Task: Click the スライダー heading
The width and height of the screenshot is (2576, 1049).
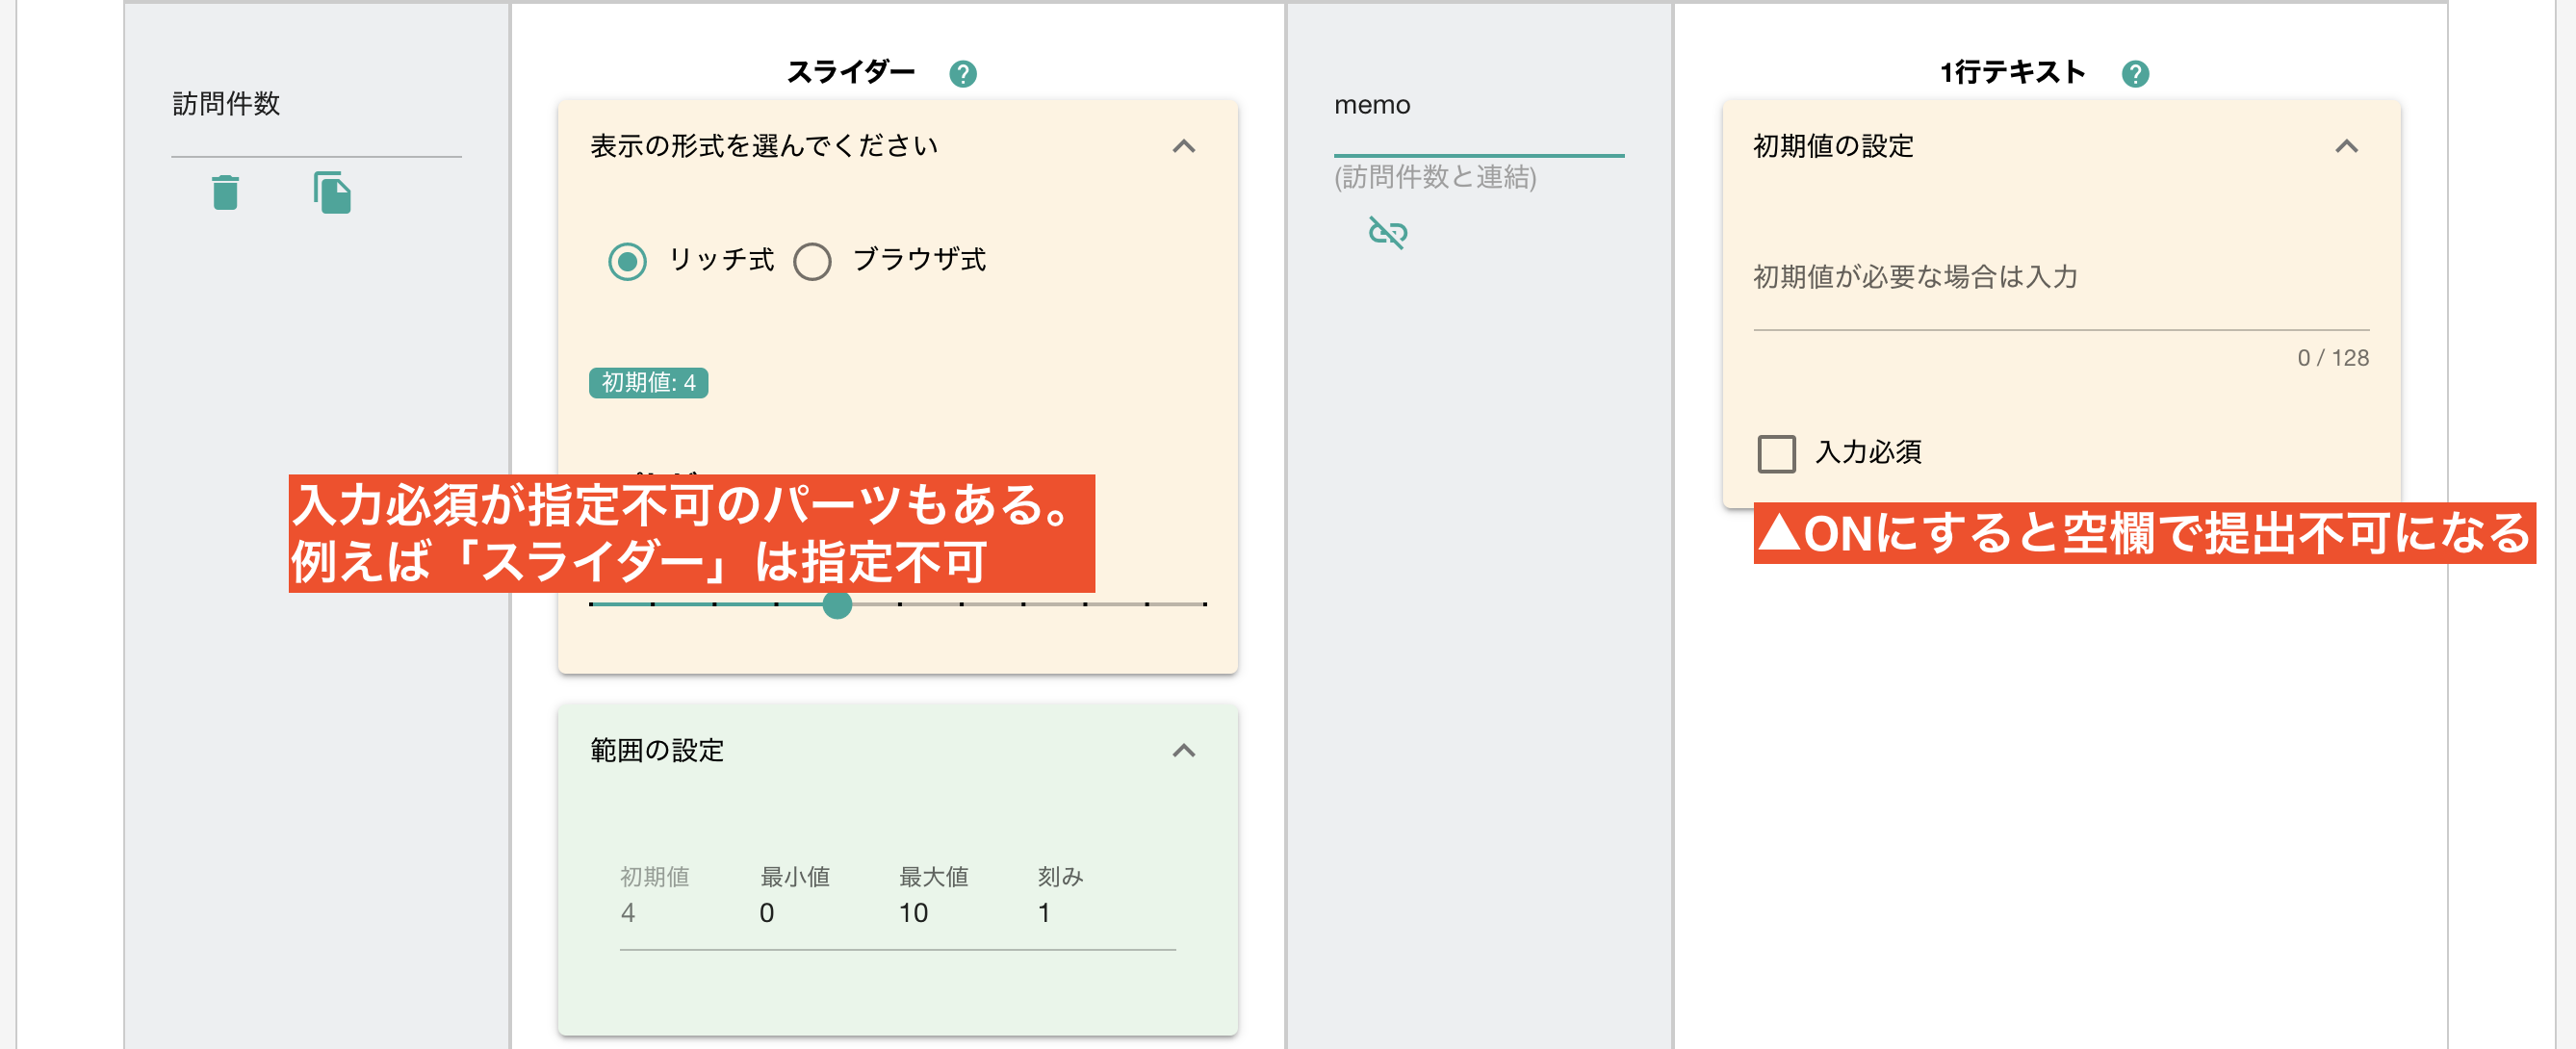Action: click(x=850, y=73)
